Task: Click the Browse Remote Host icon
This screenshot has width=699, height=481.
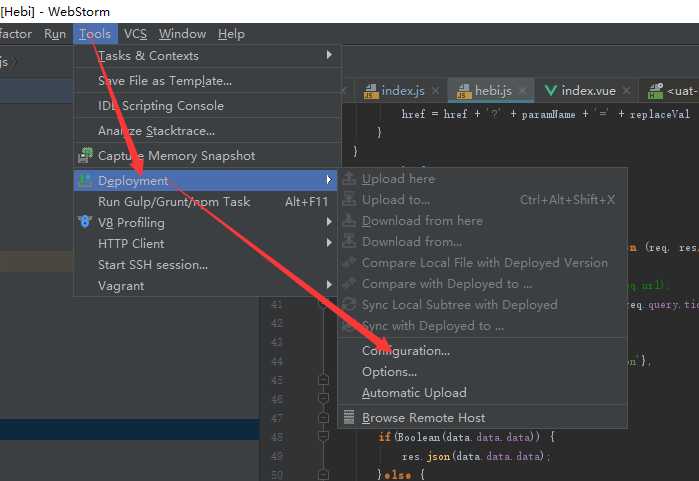Action: pos(349,417)
